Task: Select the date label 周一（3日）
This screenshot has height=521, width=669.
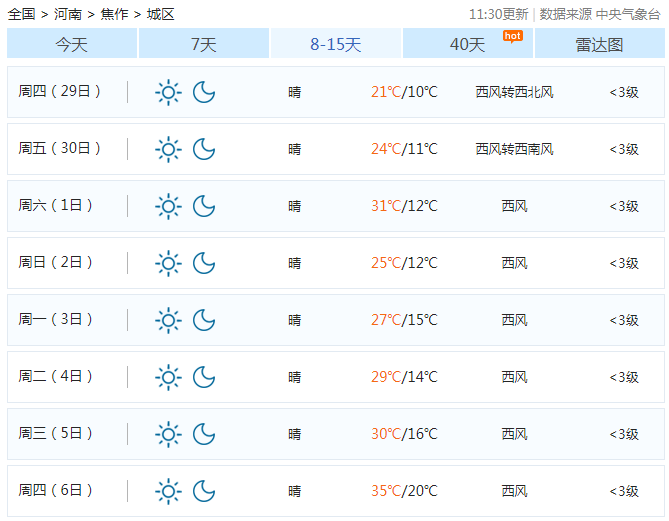Action: click(55, 320)
